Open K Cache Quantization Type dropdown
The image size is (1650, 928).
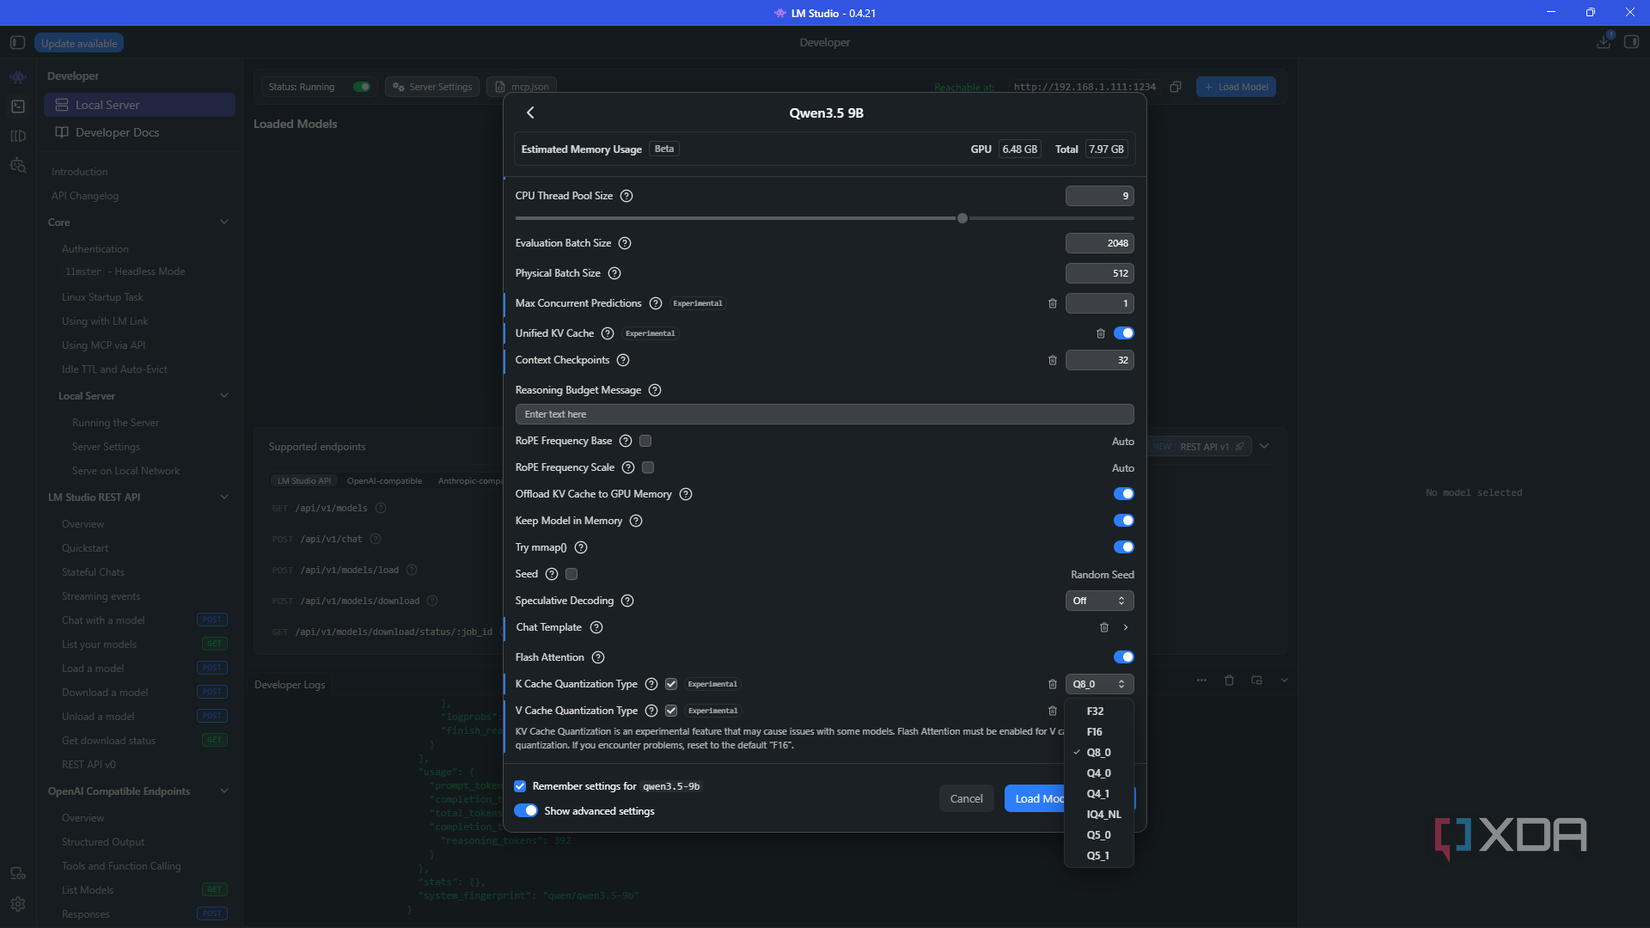pyautogui.click(x=1099, y=684)
